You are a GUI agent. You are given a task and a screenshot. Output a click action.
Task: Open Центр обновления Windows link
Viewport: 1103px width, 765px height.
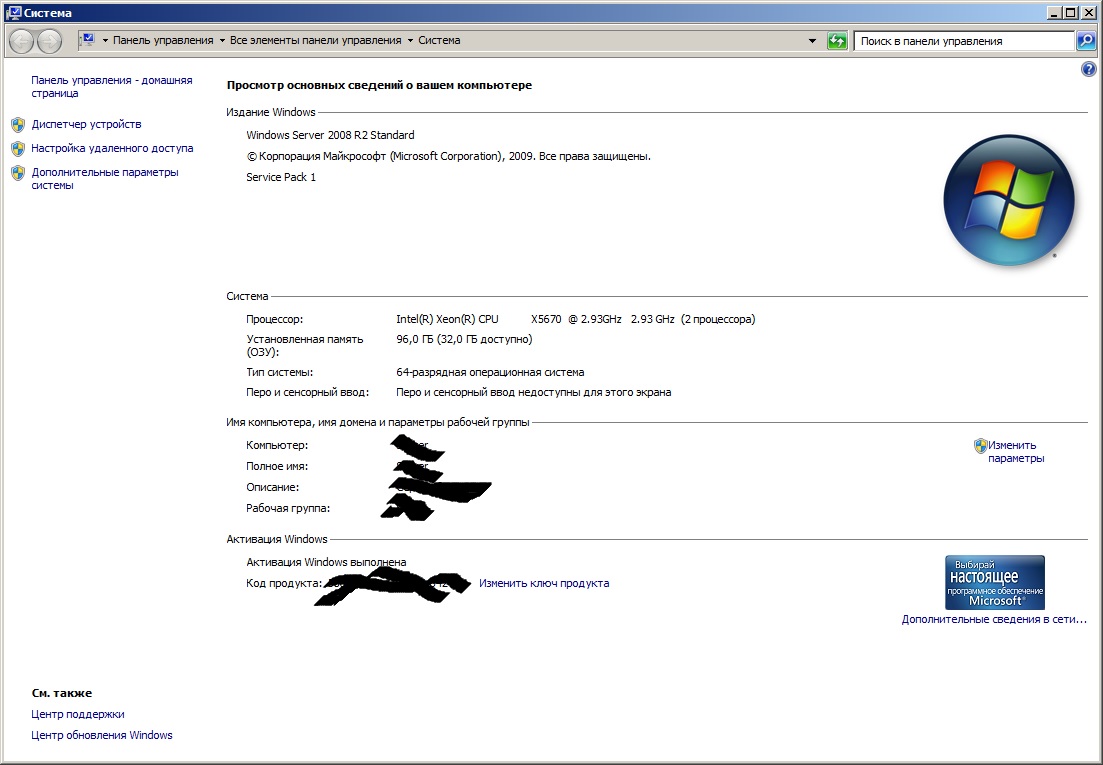coord(101,735)
